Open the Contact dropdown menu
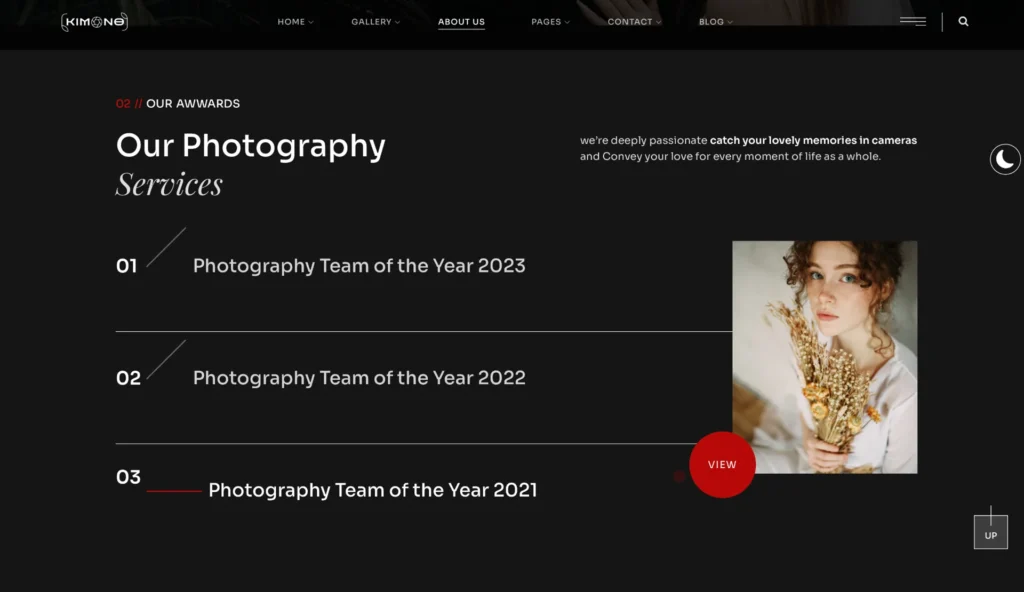This screenshot has width=1024, height=592. point(634,22)
